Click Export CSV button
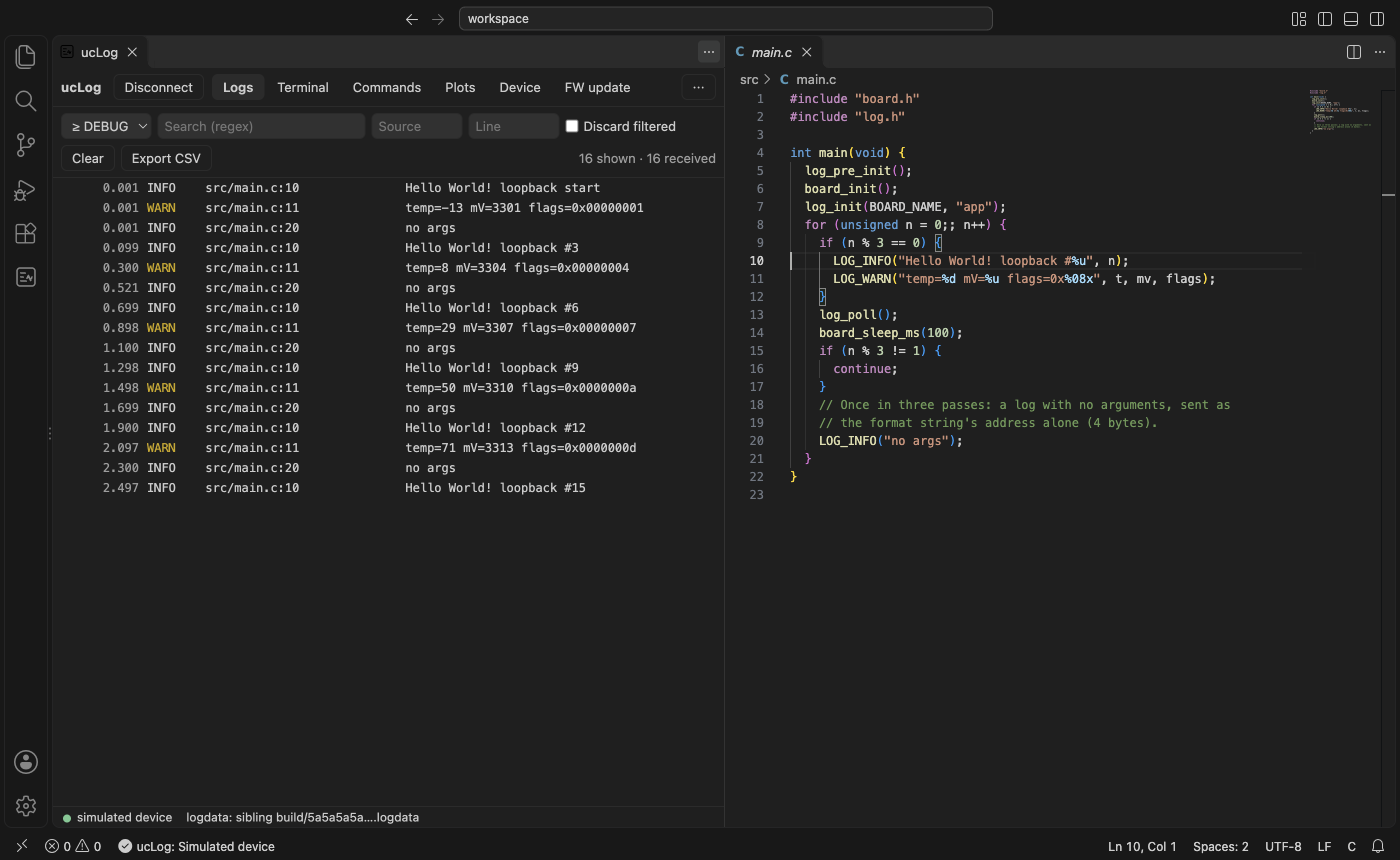 point(166,158)
